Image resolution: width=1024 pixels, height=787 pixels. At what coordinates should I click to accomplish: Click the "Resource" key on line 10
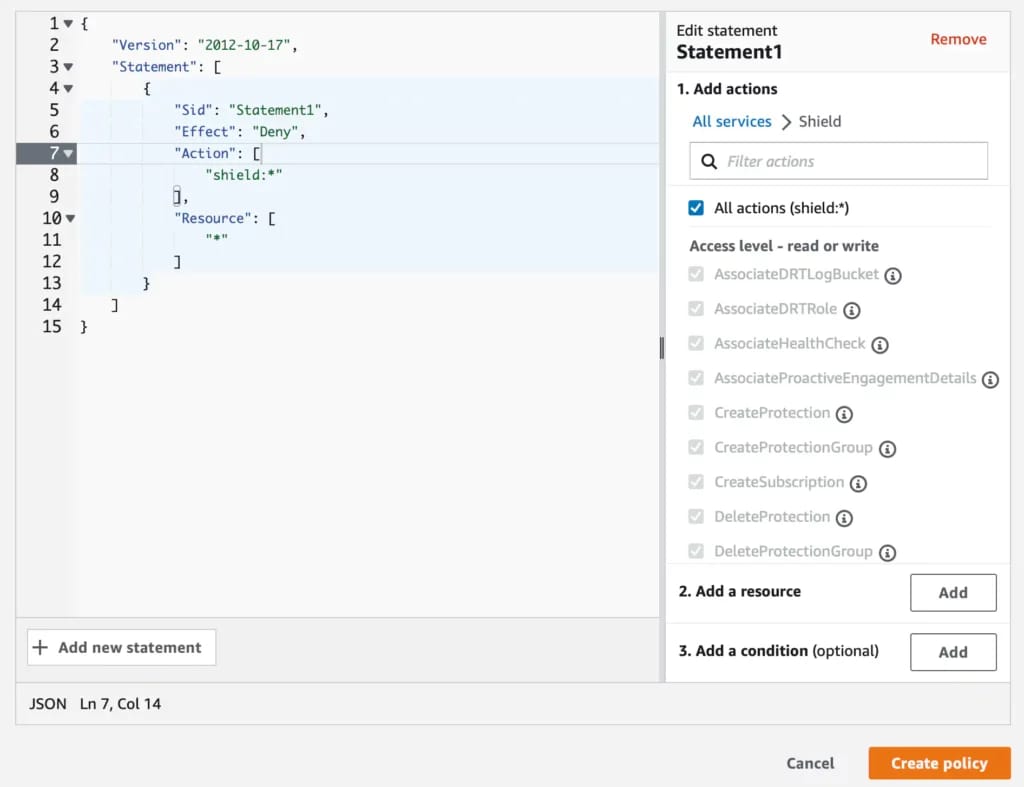click(213, 218)
